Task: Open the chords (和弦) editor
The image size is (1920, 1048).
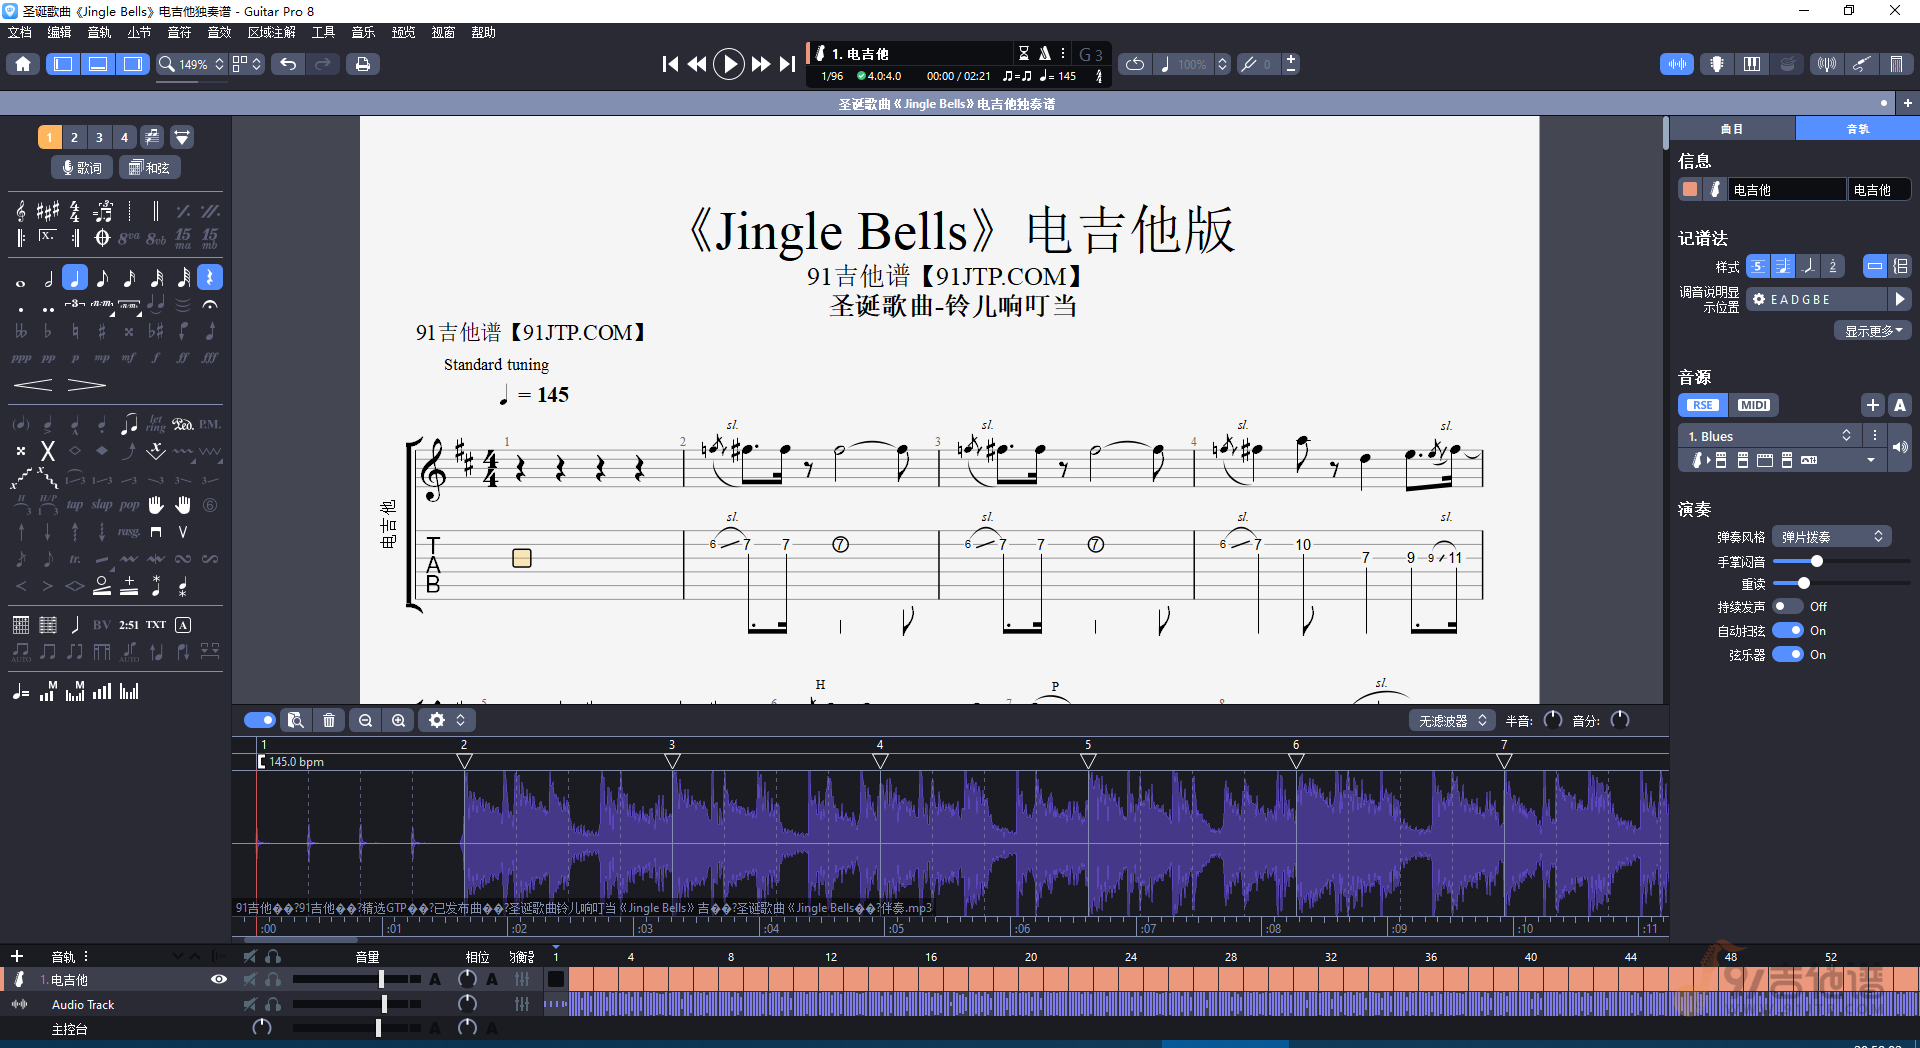Action: point(150,168)
